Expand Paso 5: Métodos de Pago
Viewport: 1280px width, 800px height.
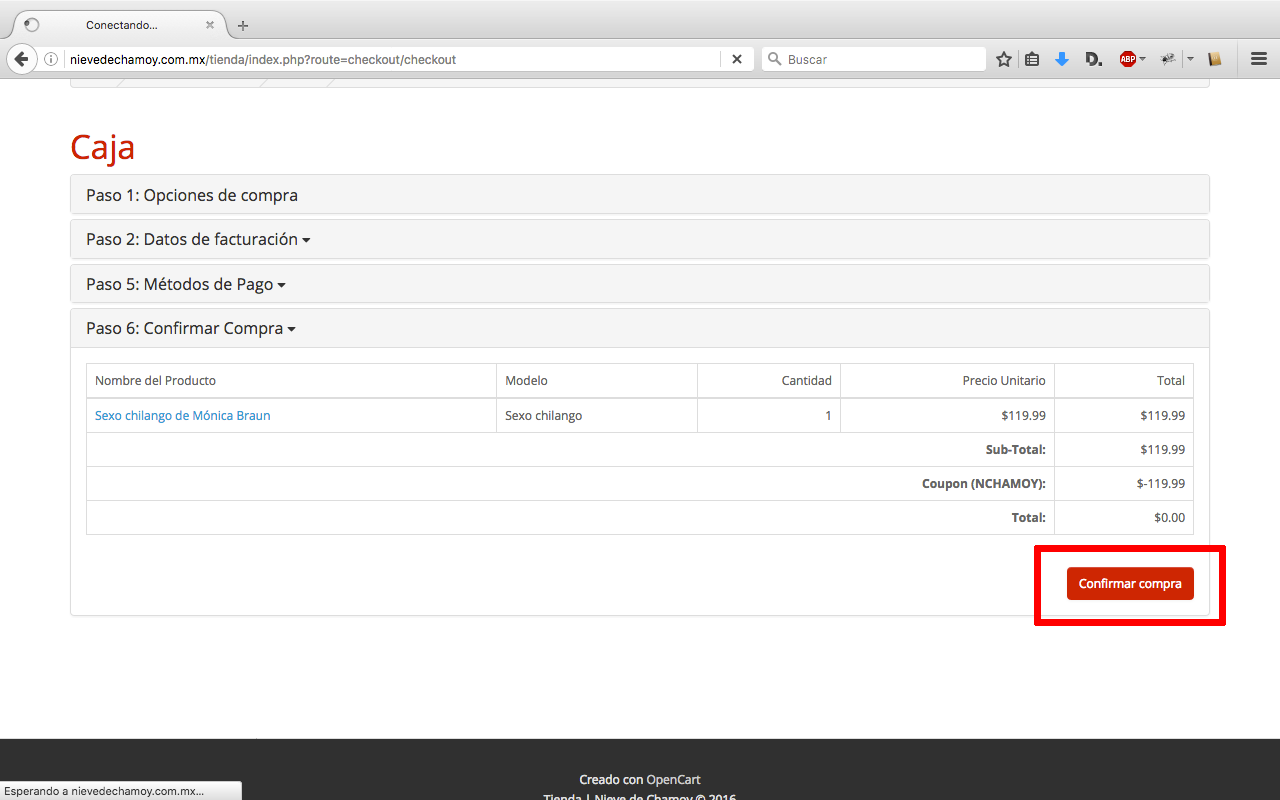point(640,284)
